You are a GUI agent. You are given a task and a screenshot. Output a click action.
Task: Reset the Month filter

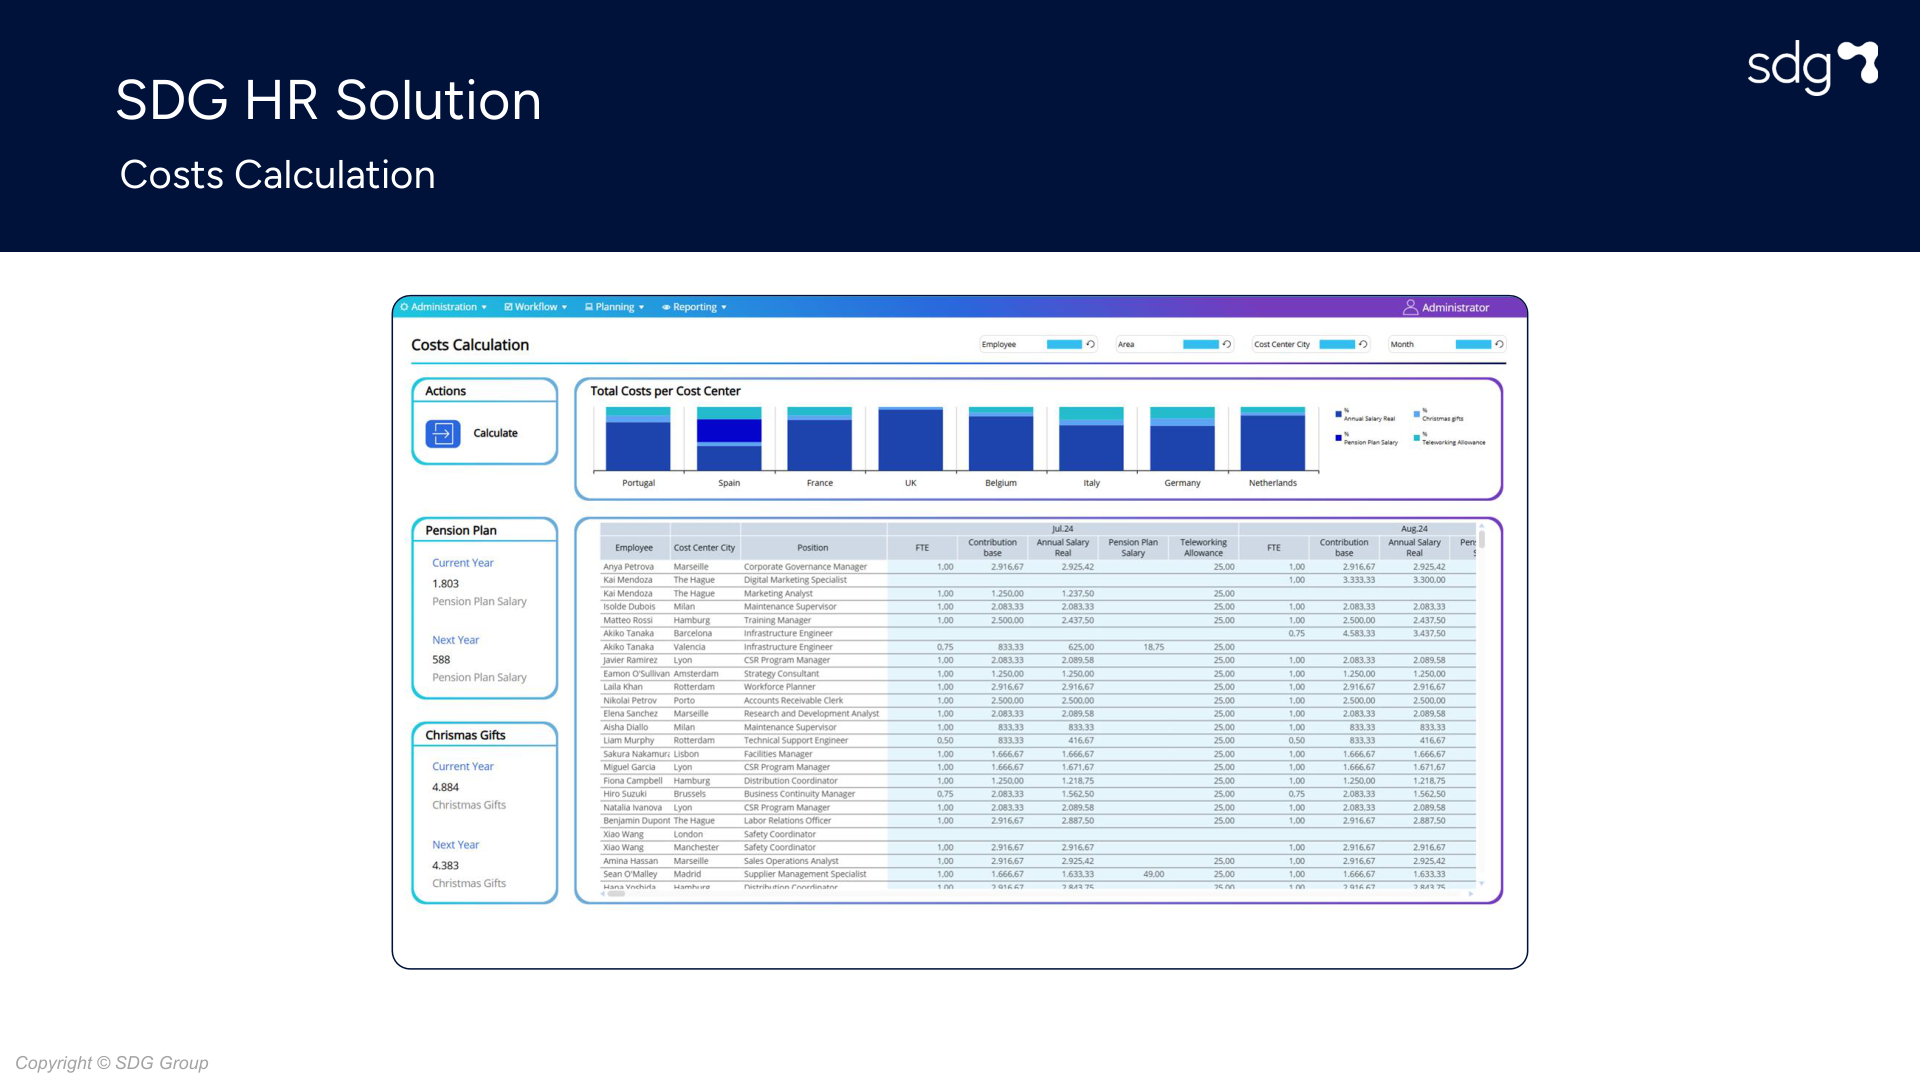click(x=1499, y=344)
